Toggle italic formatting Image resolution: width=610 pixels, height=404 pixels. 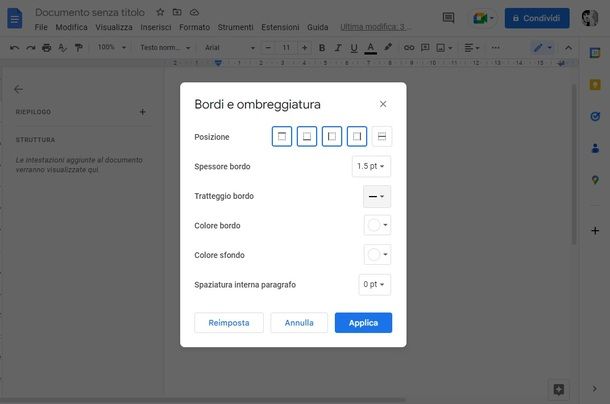[x=338, y=47]
